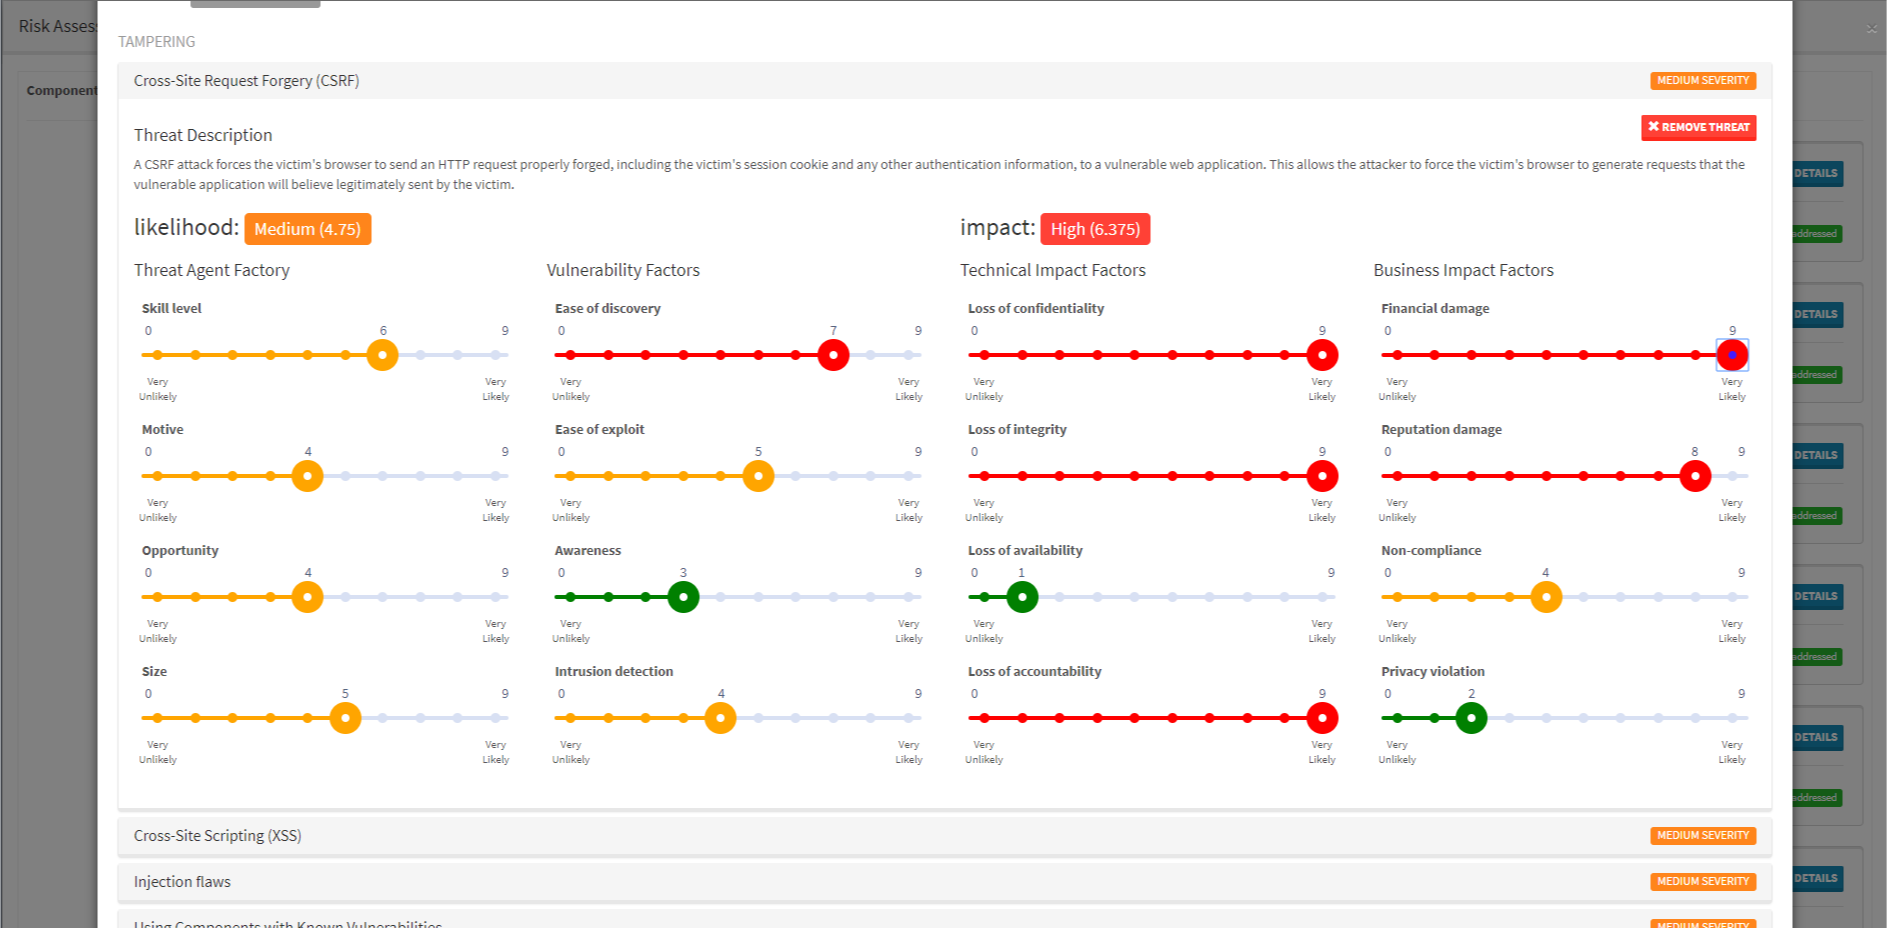Click the last DETAILS button in the background page
Screen dimensions: 1887x928
pyautogui.click(x=1817, y=878)
